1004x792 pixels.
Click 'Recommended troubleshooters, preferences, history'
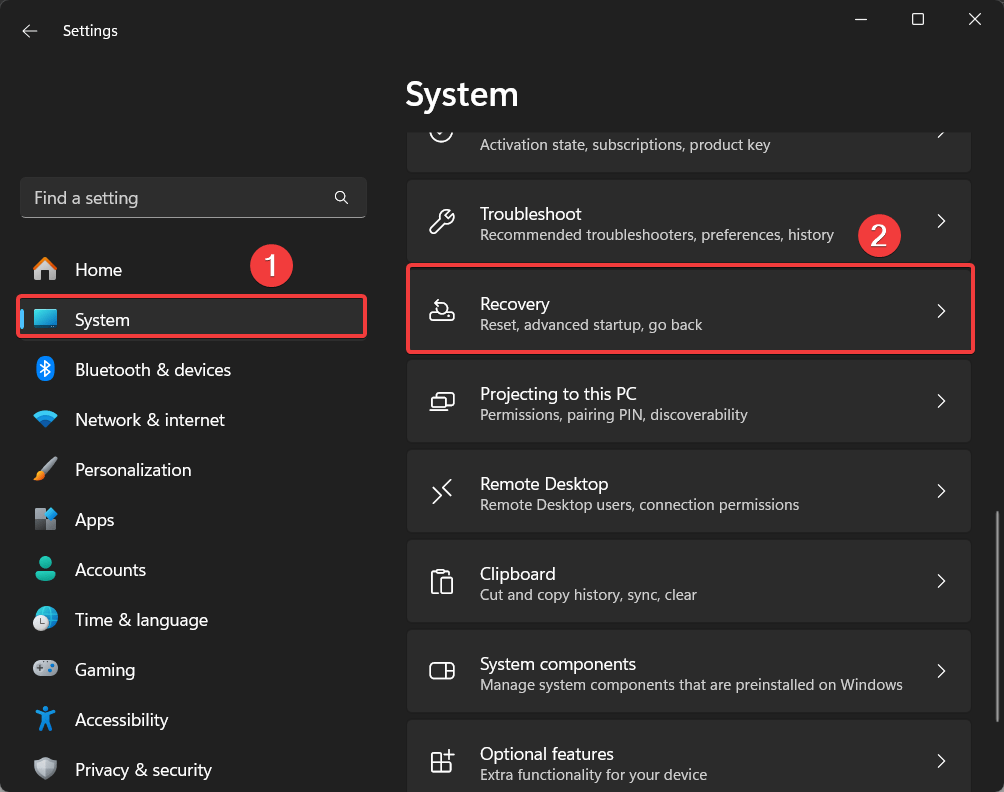tap(657, 235)
